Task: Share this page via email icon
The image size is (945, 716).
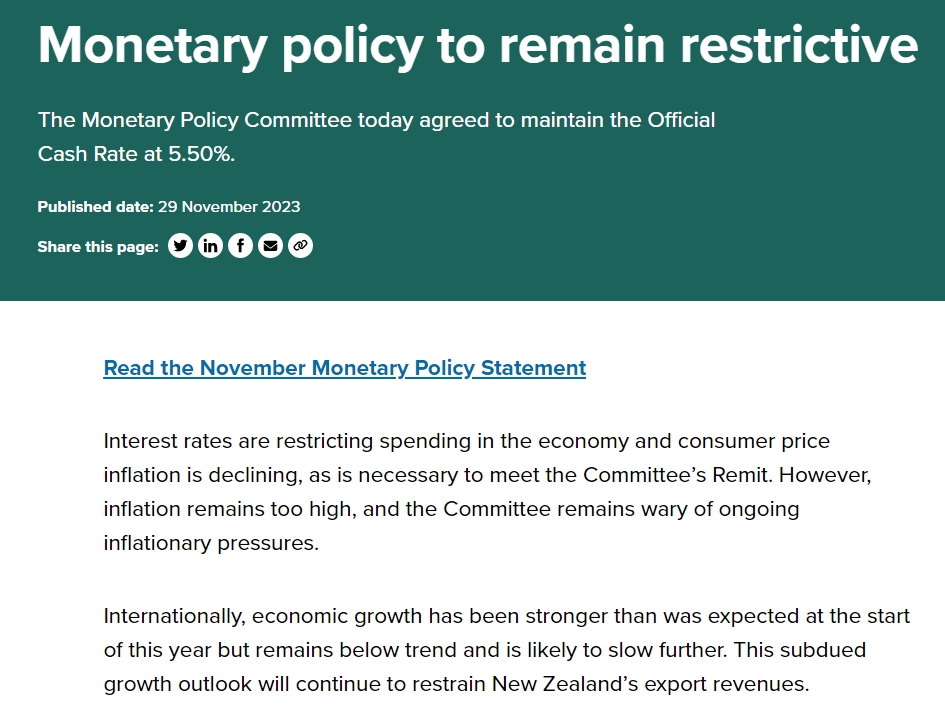Action: [270, 246]
